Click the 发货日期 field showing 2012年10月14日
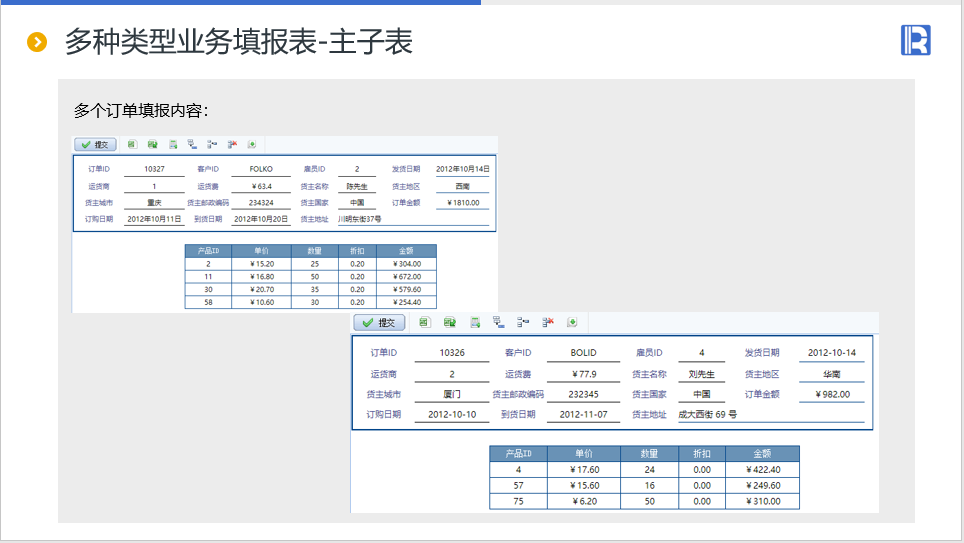This screenshot has height=543, width=964. click(x=462, y=169)
